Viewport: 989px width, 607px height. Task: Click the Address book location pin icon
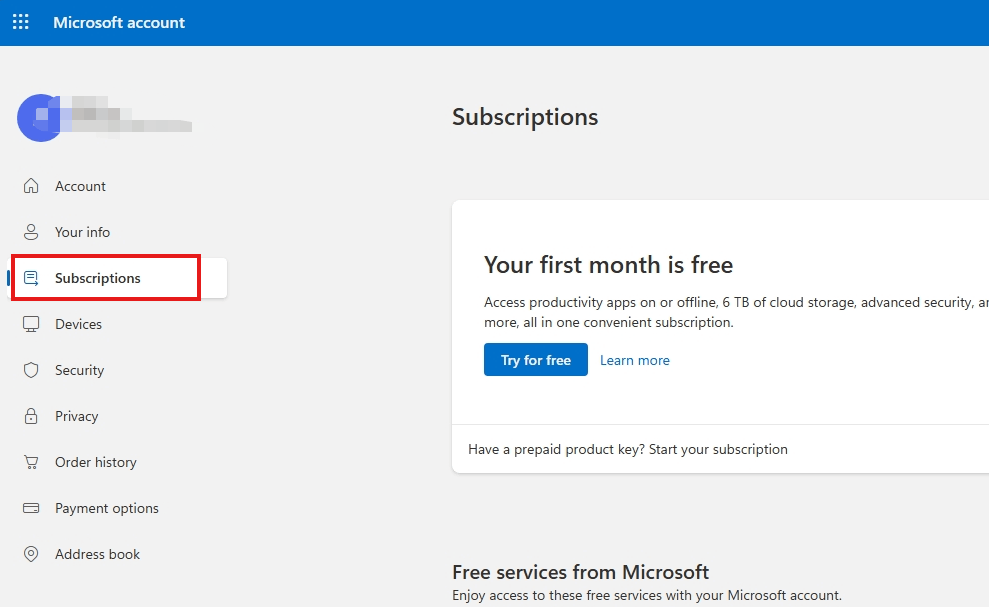[31, 554]
